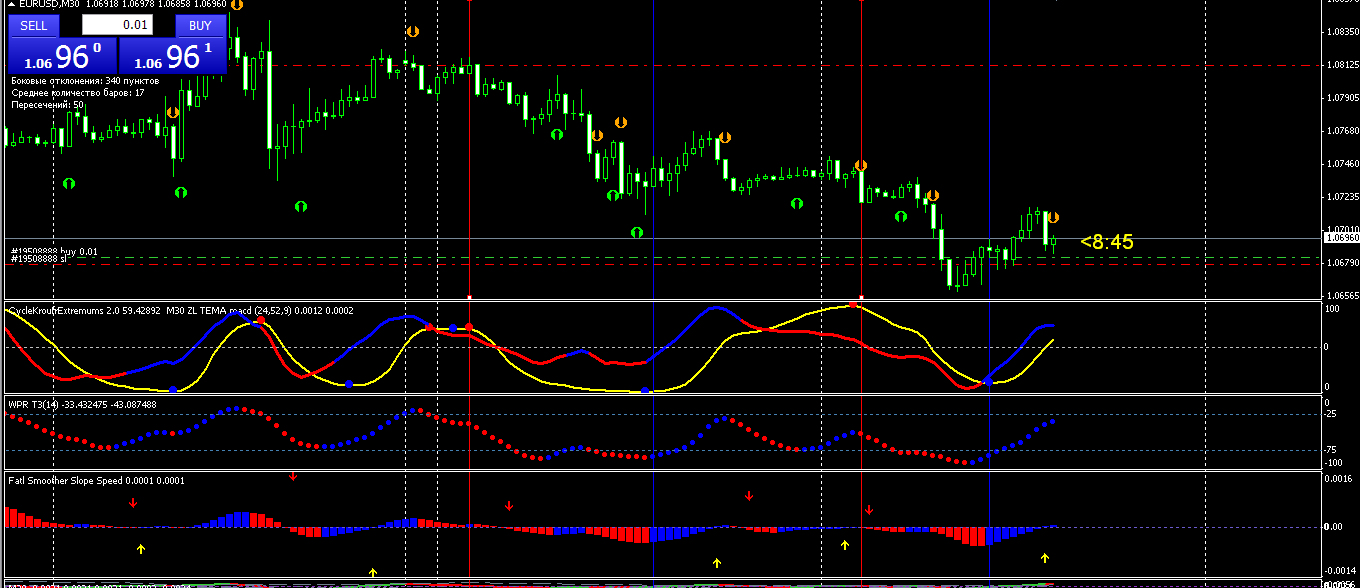
Task: Click leftmost red down arrow in Fatl Smoother panel
Action: (x=133, y=503)
